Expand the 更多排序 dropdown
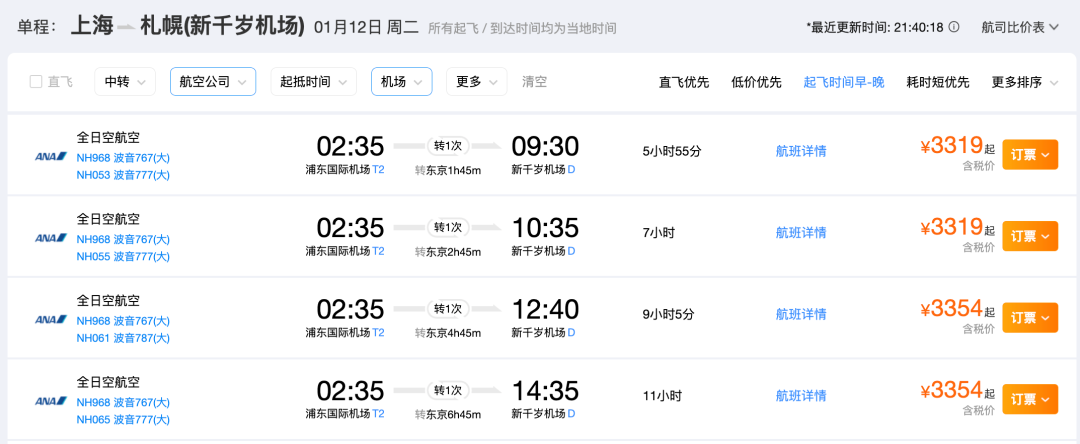Image resolution: width=1080 pixels, height=444 pixels. [x=1025, y=83]
